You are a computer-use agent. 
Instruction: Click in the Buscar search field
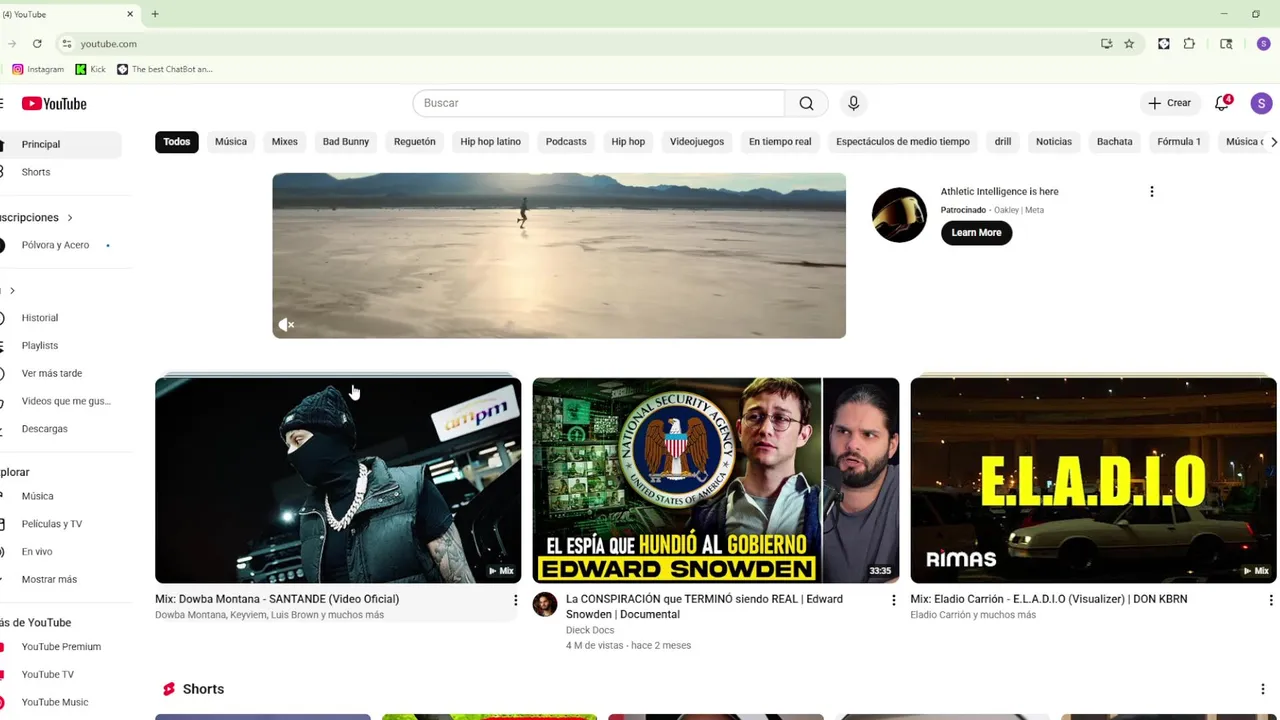pos(598,103)
